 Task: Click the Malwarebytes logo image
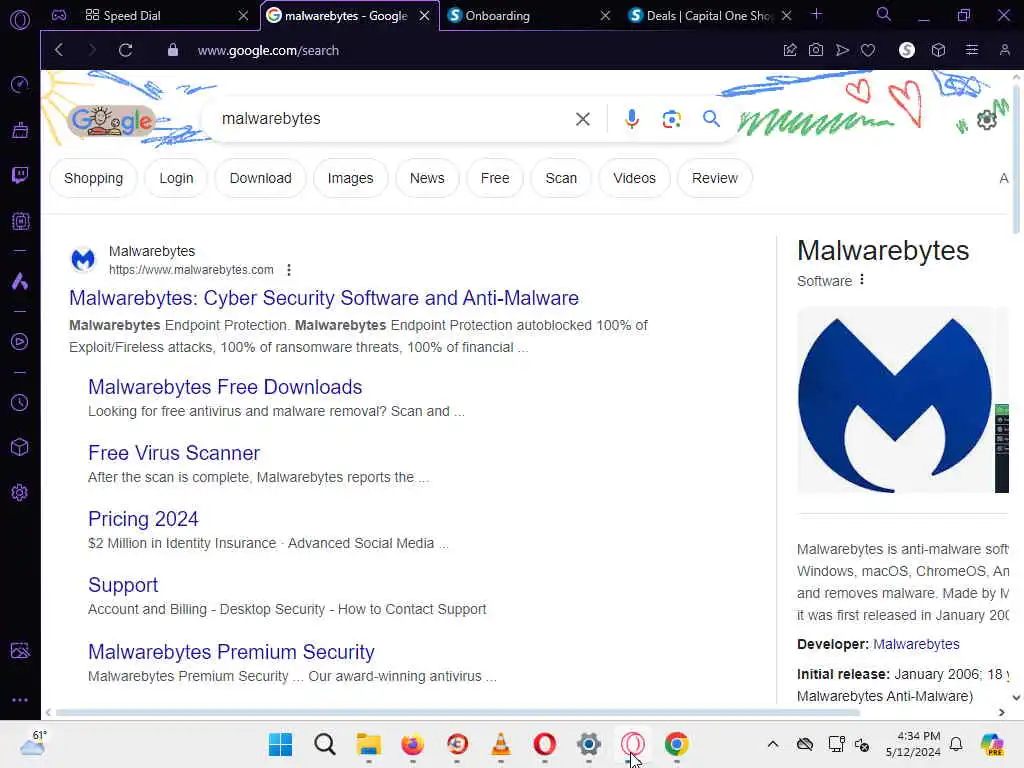point(895,400)
